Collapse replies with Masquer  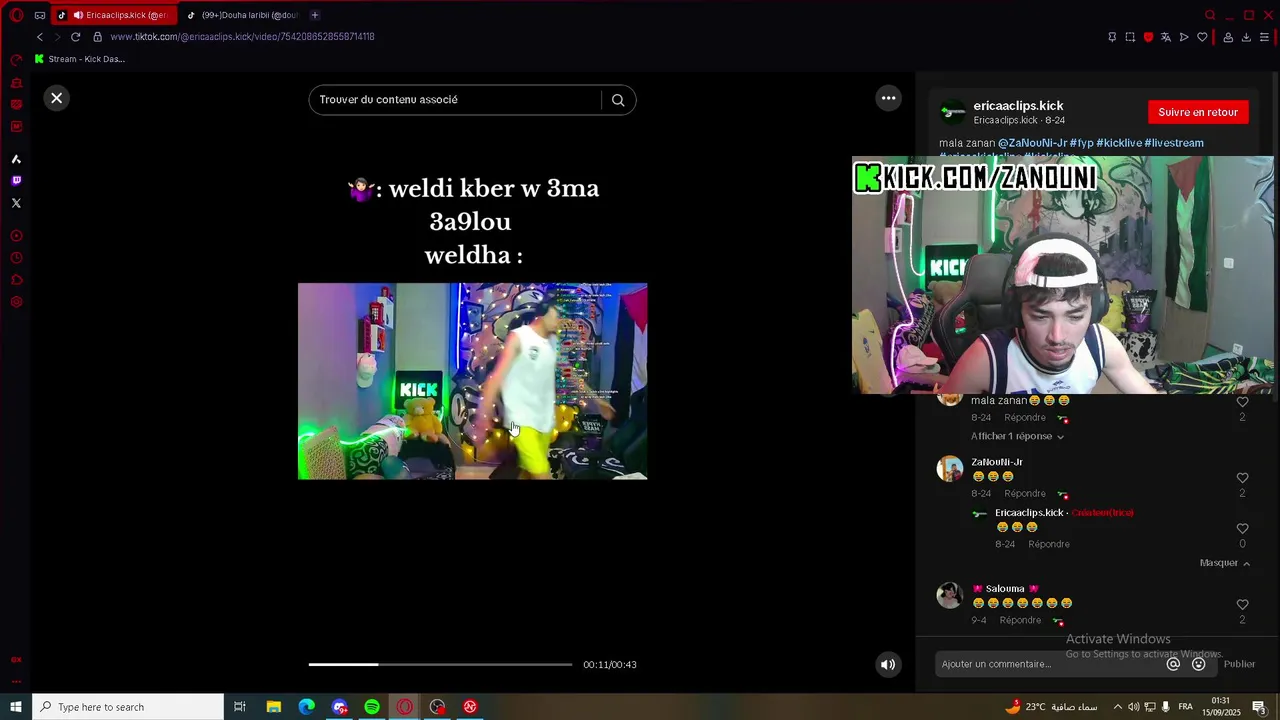click(x=1225, y=563)
